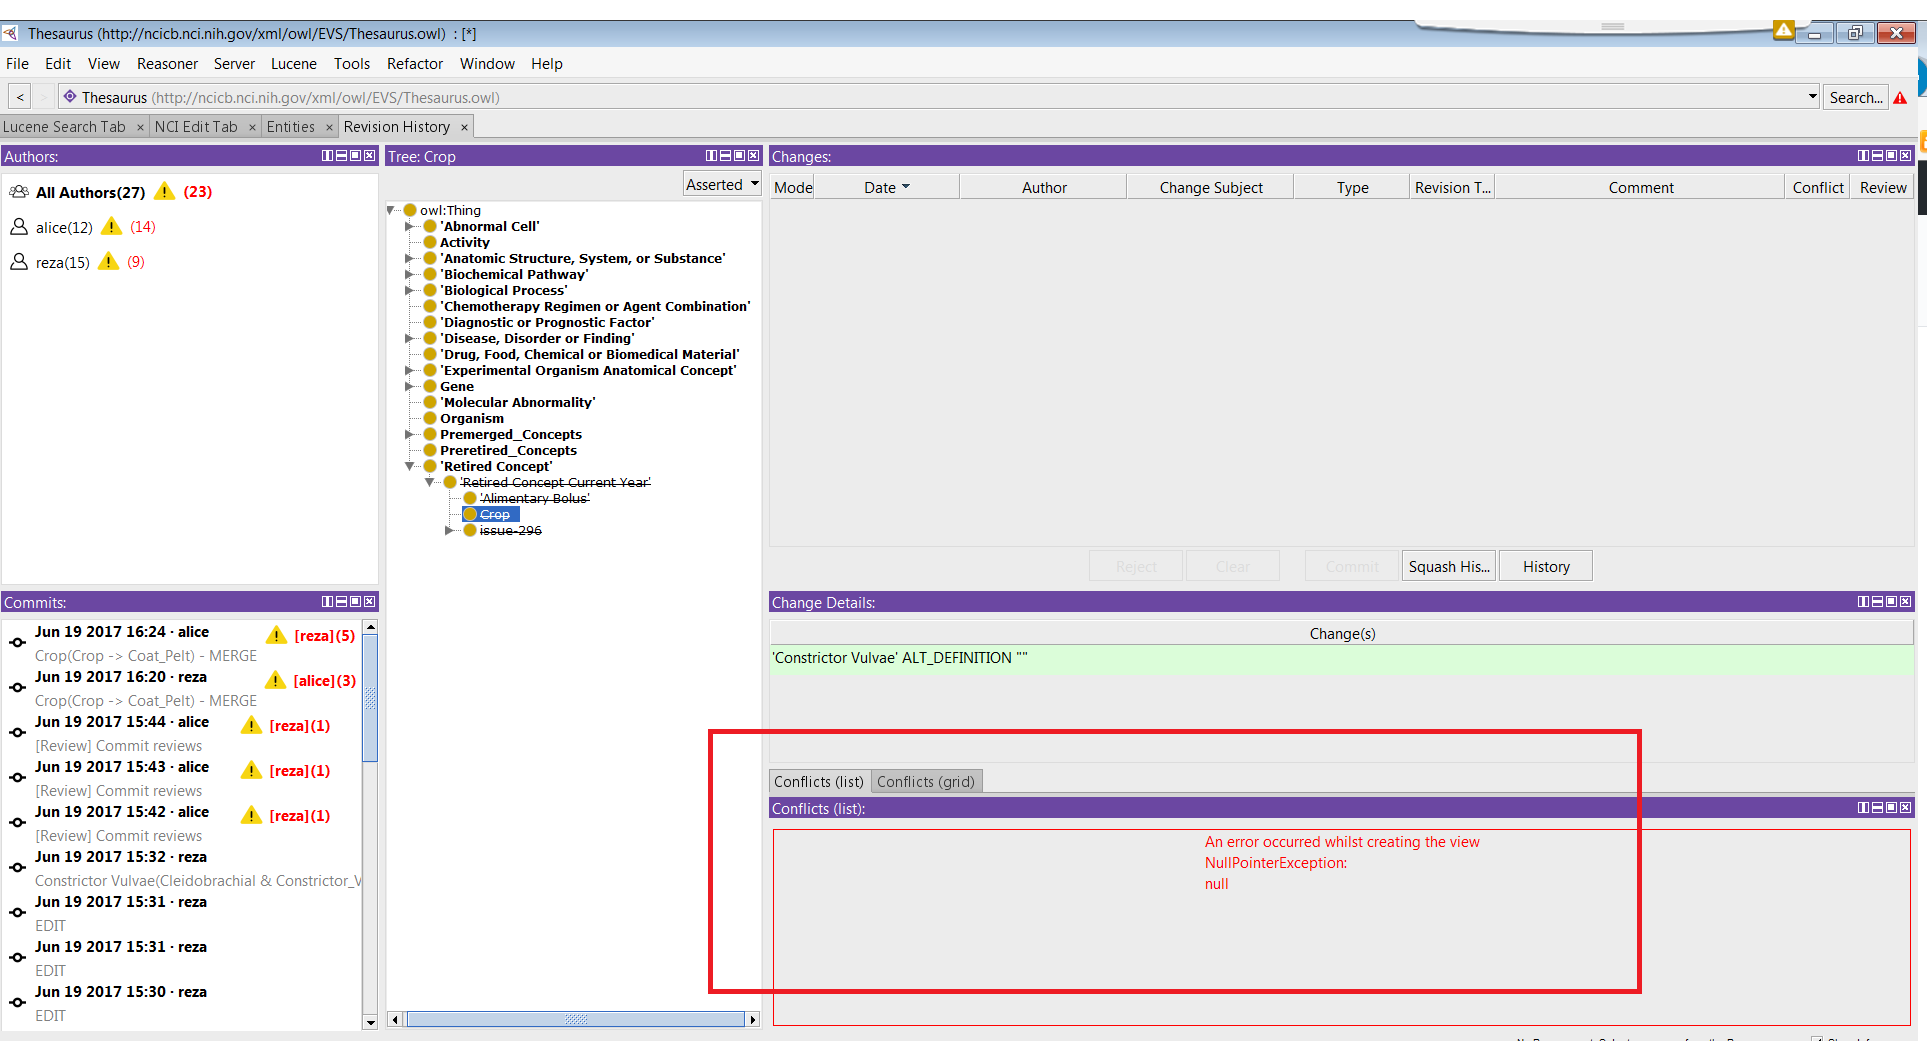The height and width of the screenshot is (1041, 1929).
Task: Close the Revision History tab
Action: point(464,128)
